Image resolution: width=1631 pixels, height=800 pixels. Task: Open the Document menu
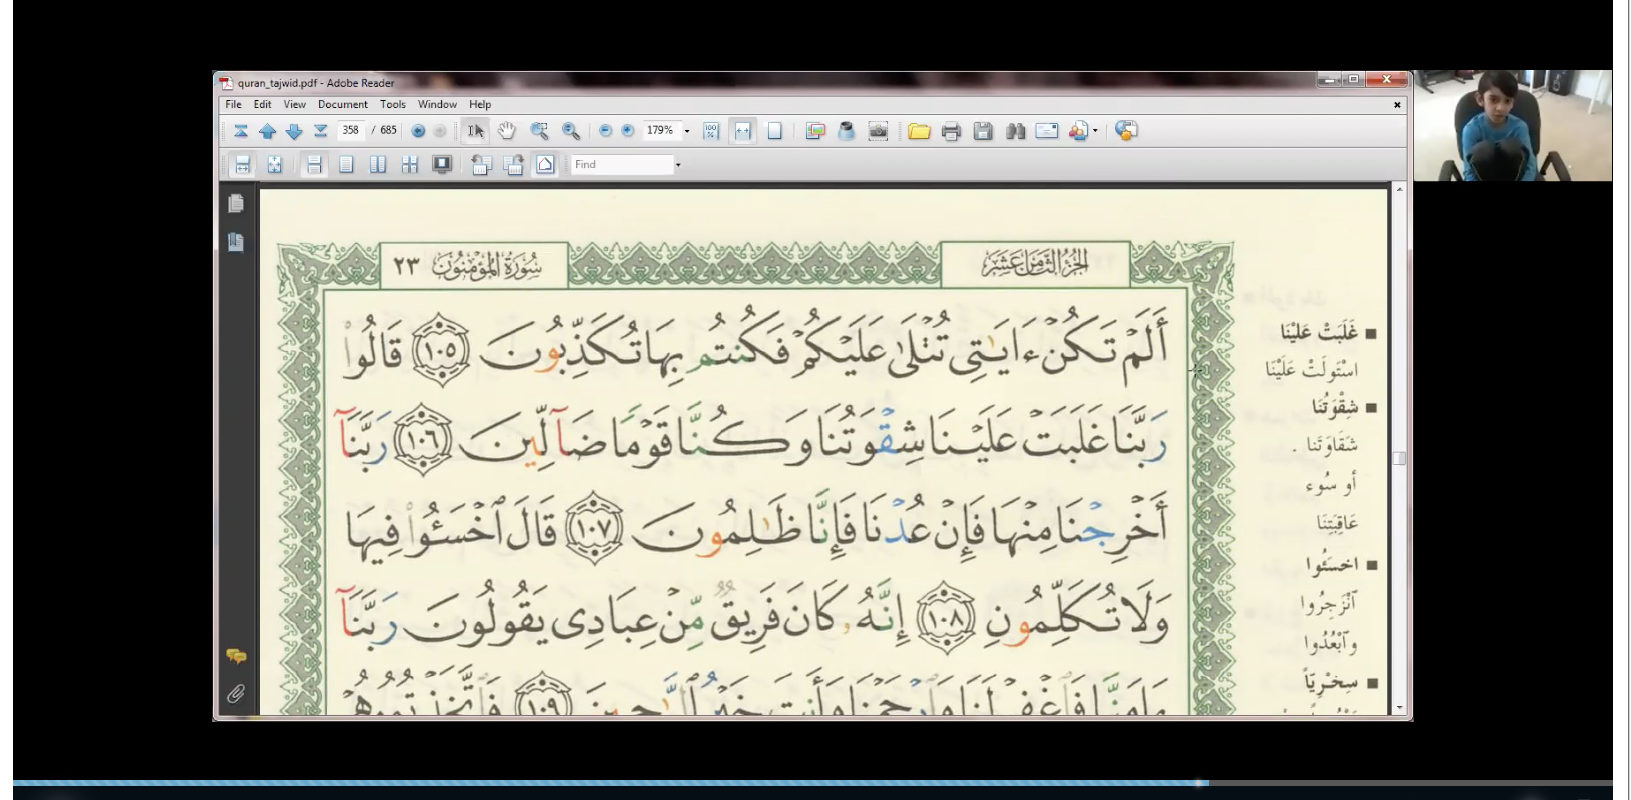pos(343,104)
